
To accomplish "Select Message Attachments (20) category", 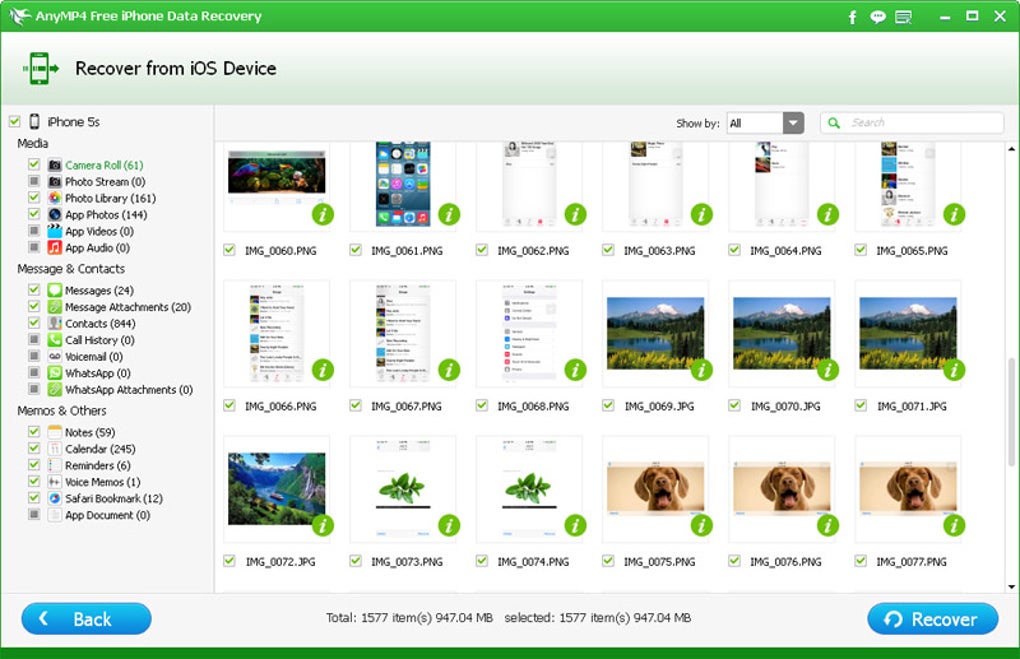I will [x=128, y=307].
